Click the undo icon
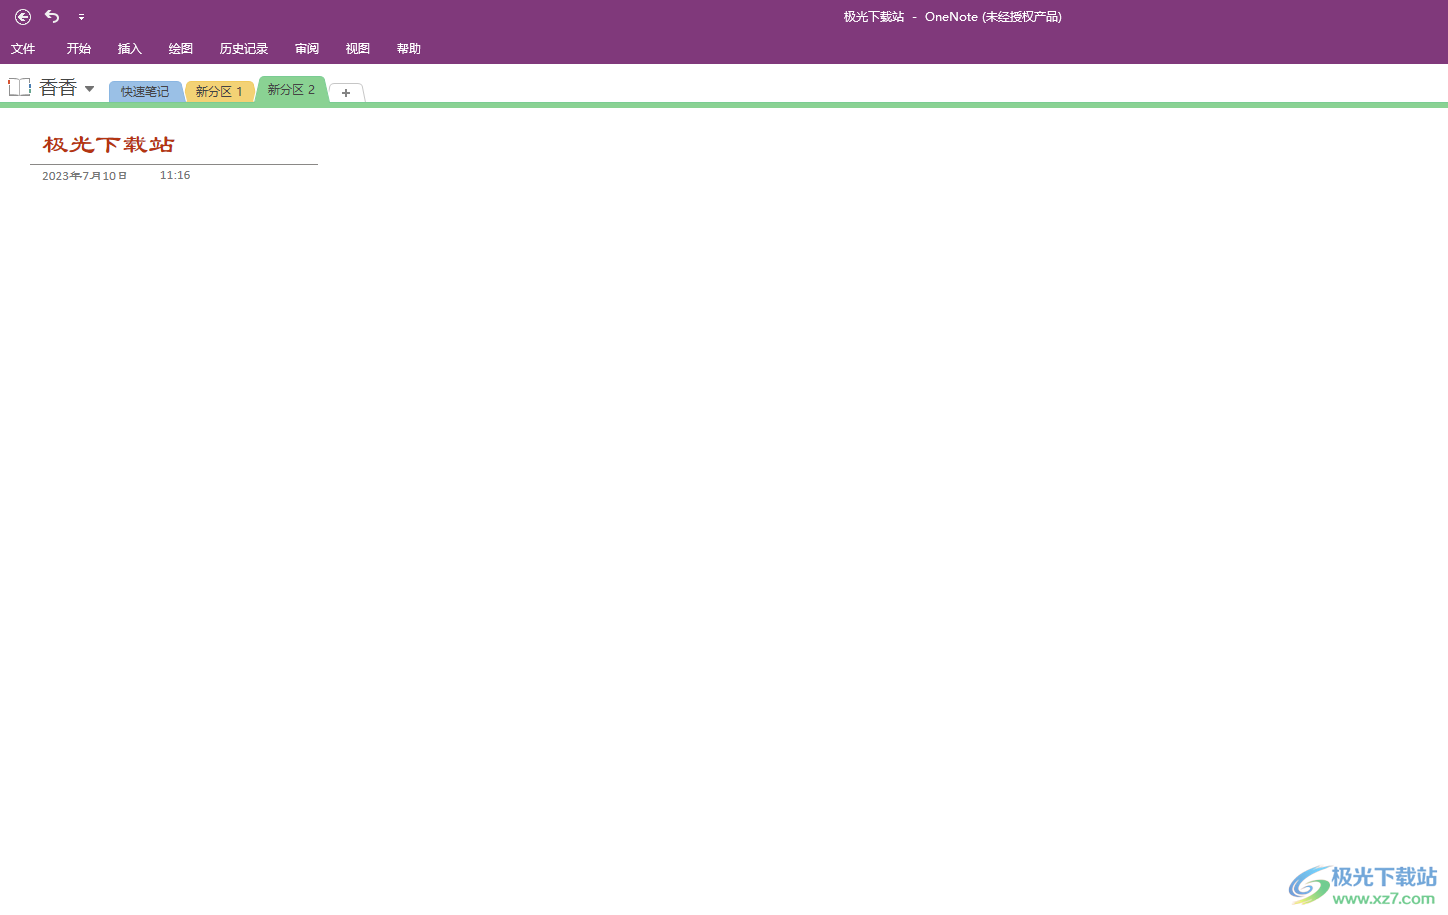 [x=52, y=17]
